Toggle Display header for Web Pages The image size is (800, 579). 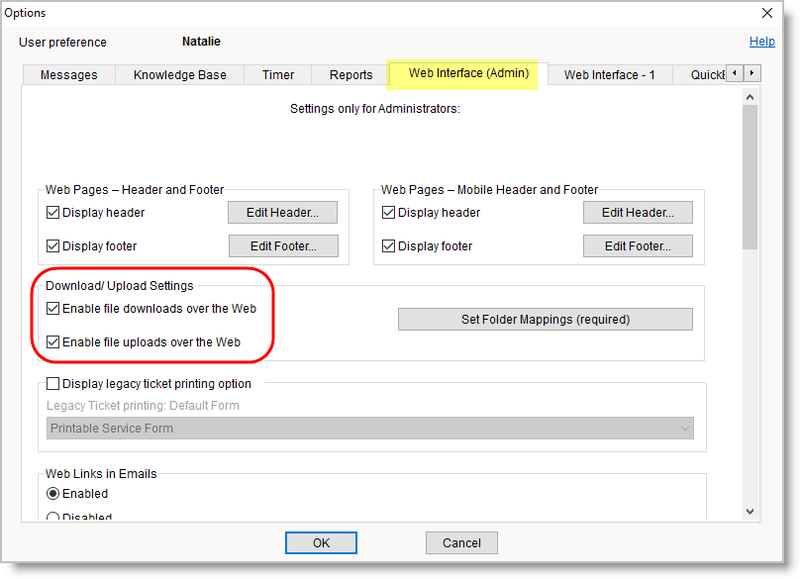(x=53, y=212)
